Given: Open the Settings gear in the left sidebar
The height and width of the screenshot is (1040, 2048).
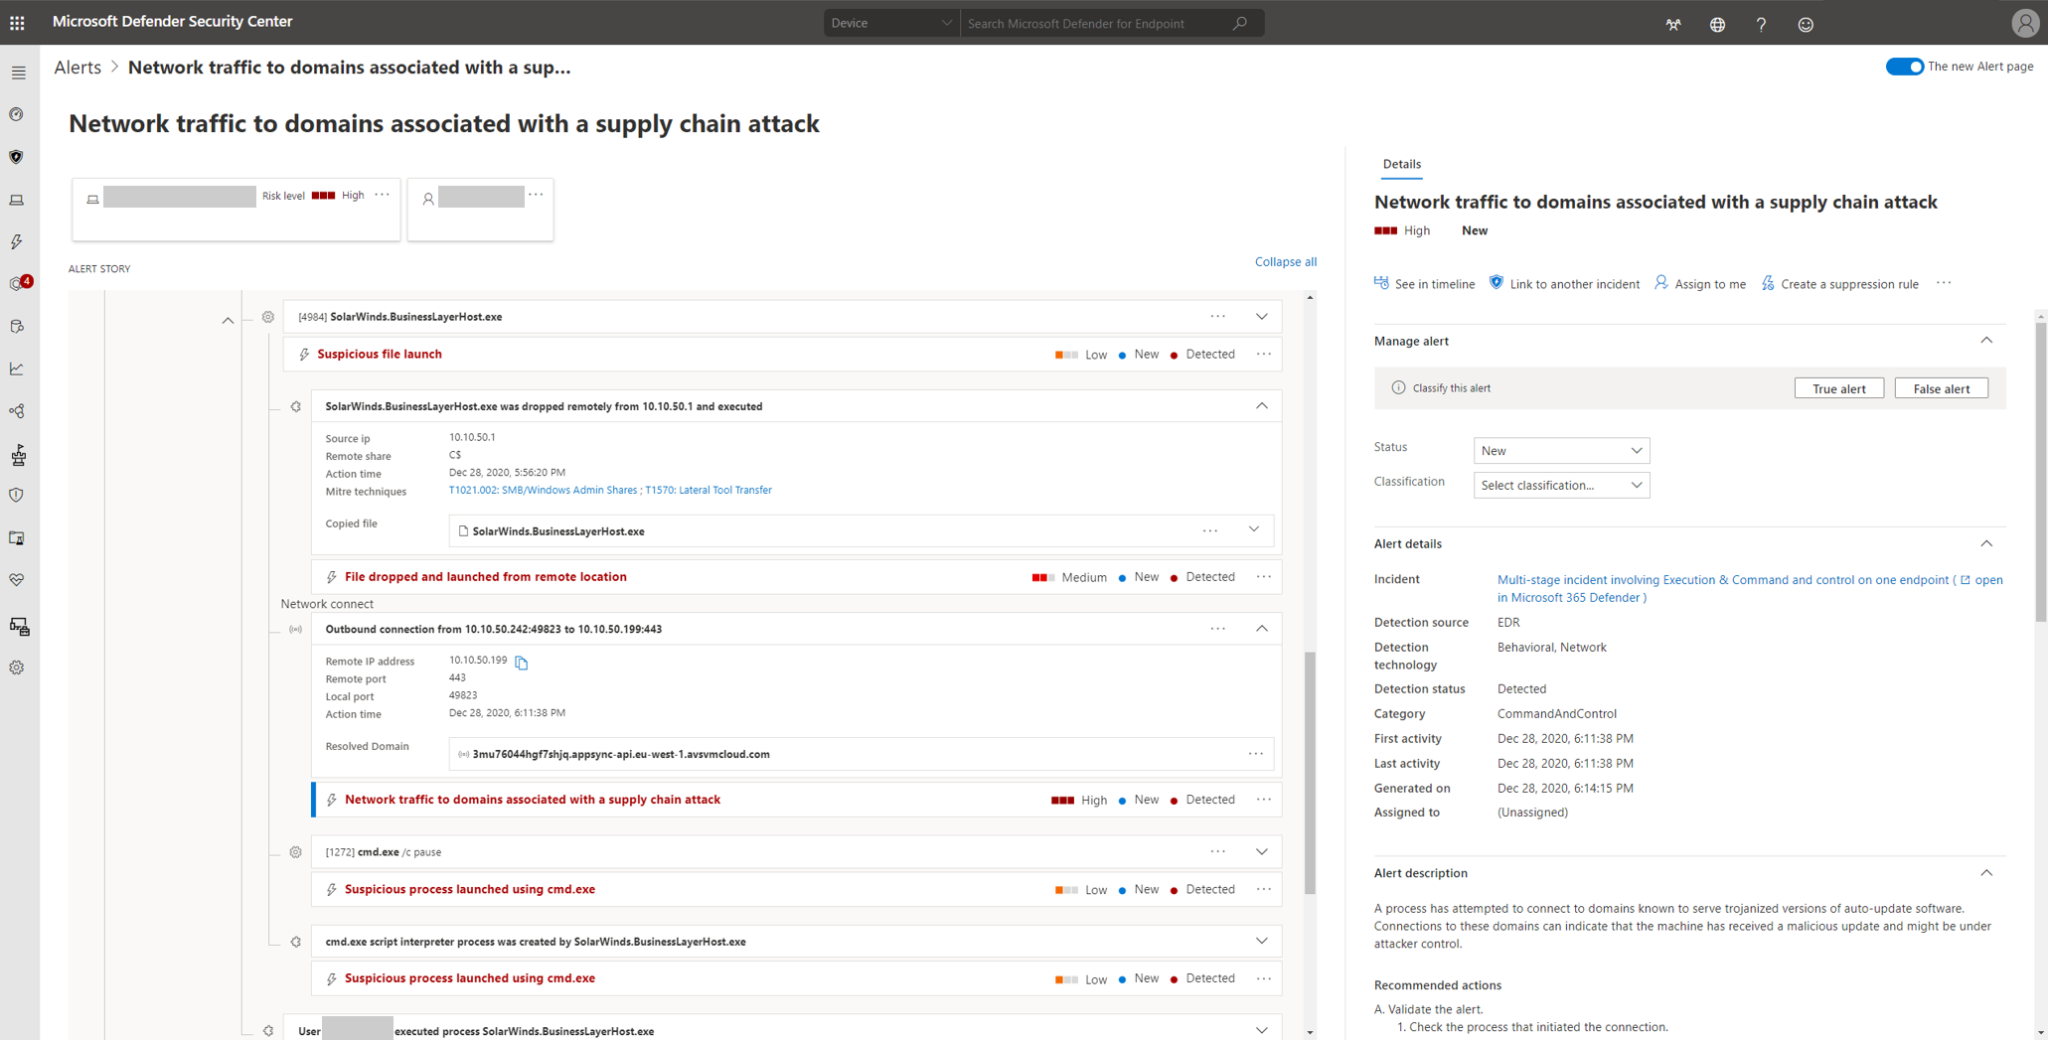Looking at the screenshot, I should click(16, 667).
